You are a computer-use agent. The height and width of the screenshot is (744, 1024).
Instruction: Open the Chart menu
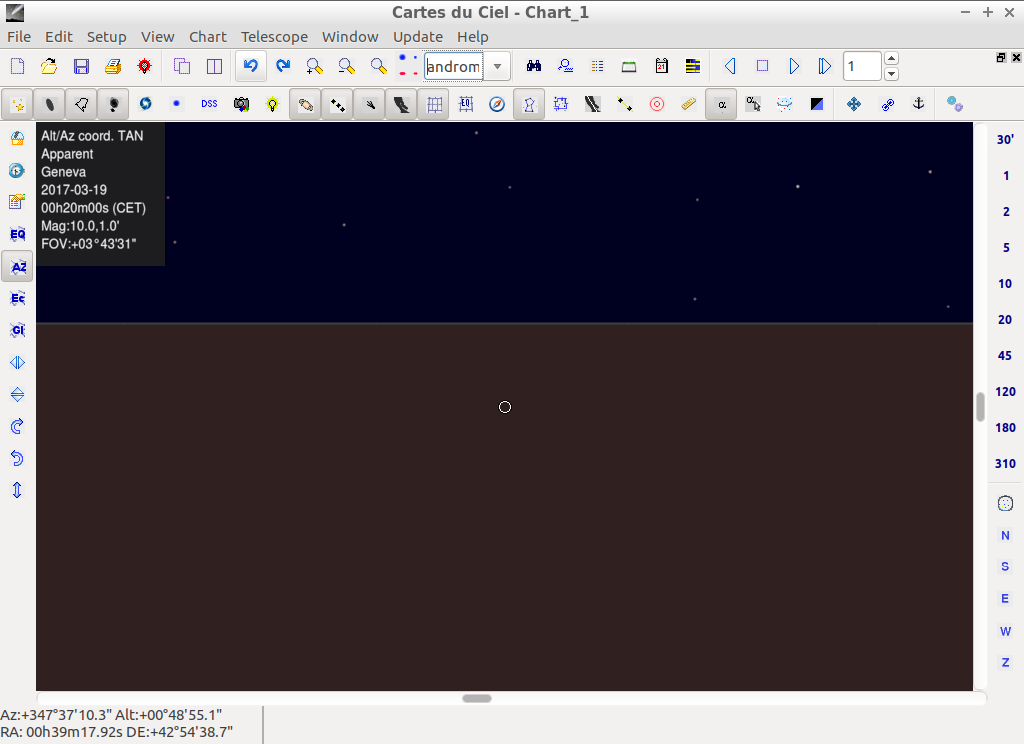[208, 37]
